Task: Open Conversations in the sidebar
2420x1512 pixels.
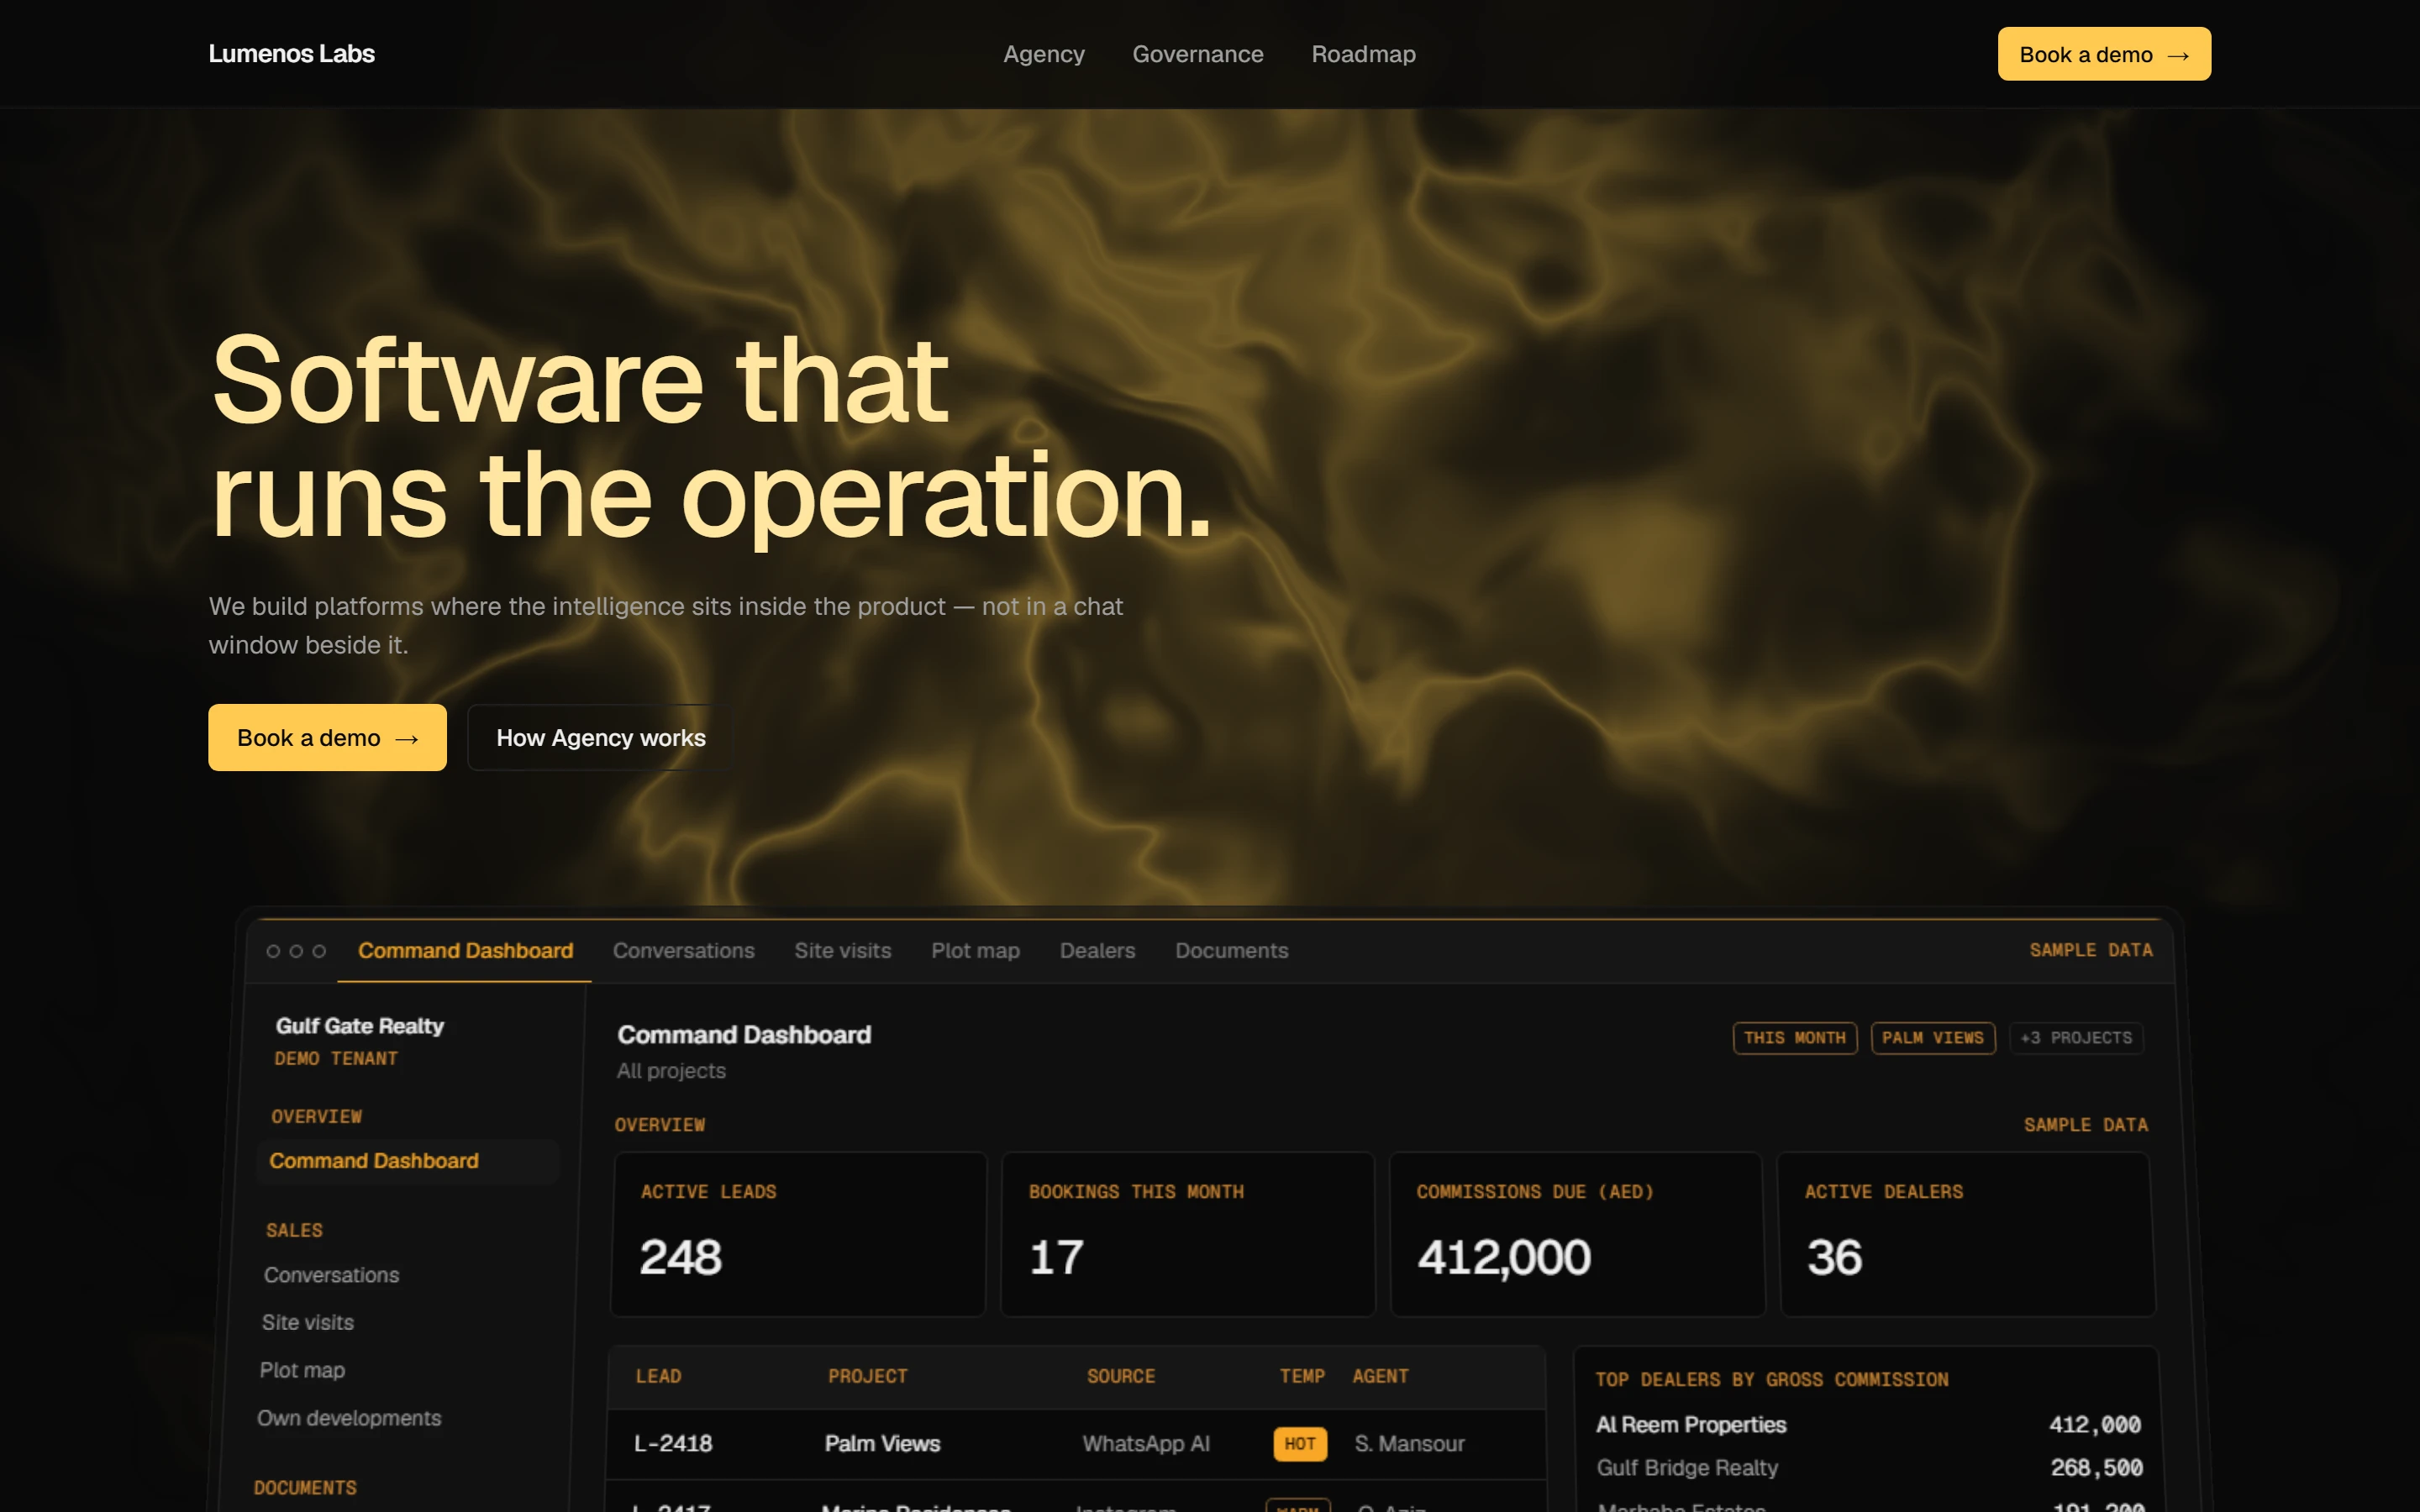Action: tap(331, 1275)
